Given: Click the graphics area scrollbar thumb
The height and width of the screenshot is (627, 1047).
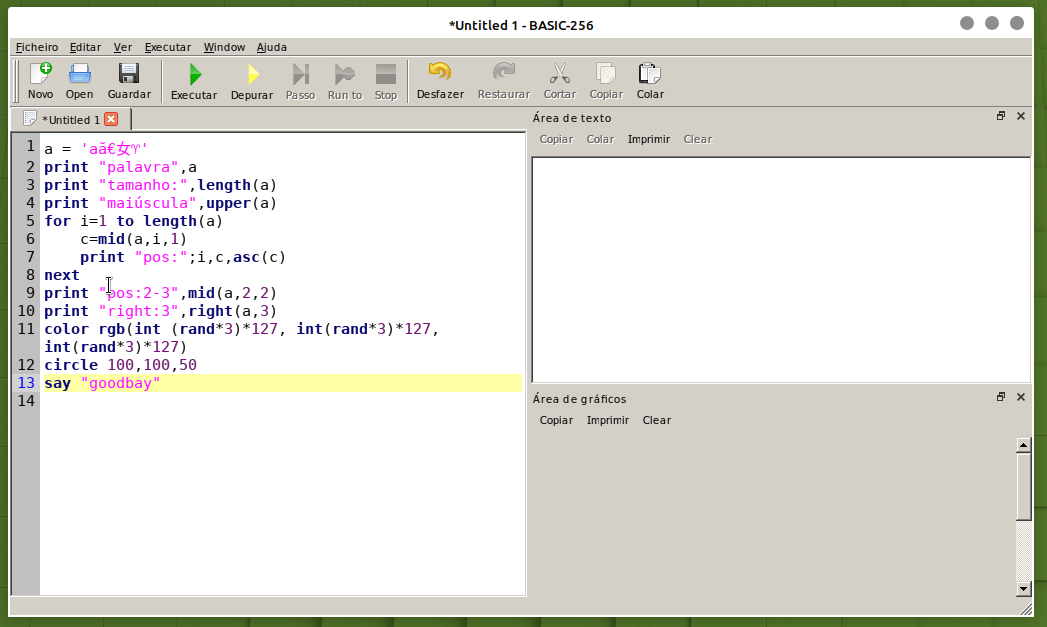Looking at the screenshot, I should pos(1024,486).
